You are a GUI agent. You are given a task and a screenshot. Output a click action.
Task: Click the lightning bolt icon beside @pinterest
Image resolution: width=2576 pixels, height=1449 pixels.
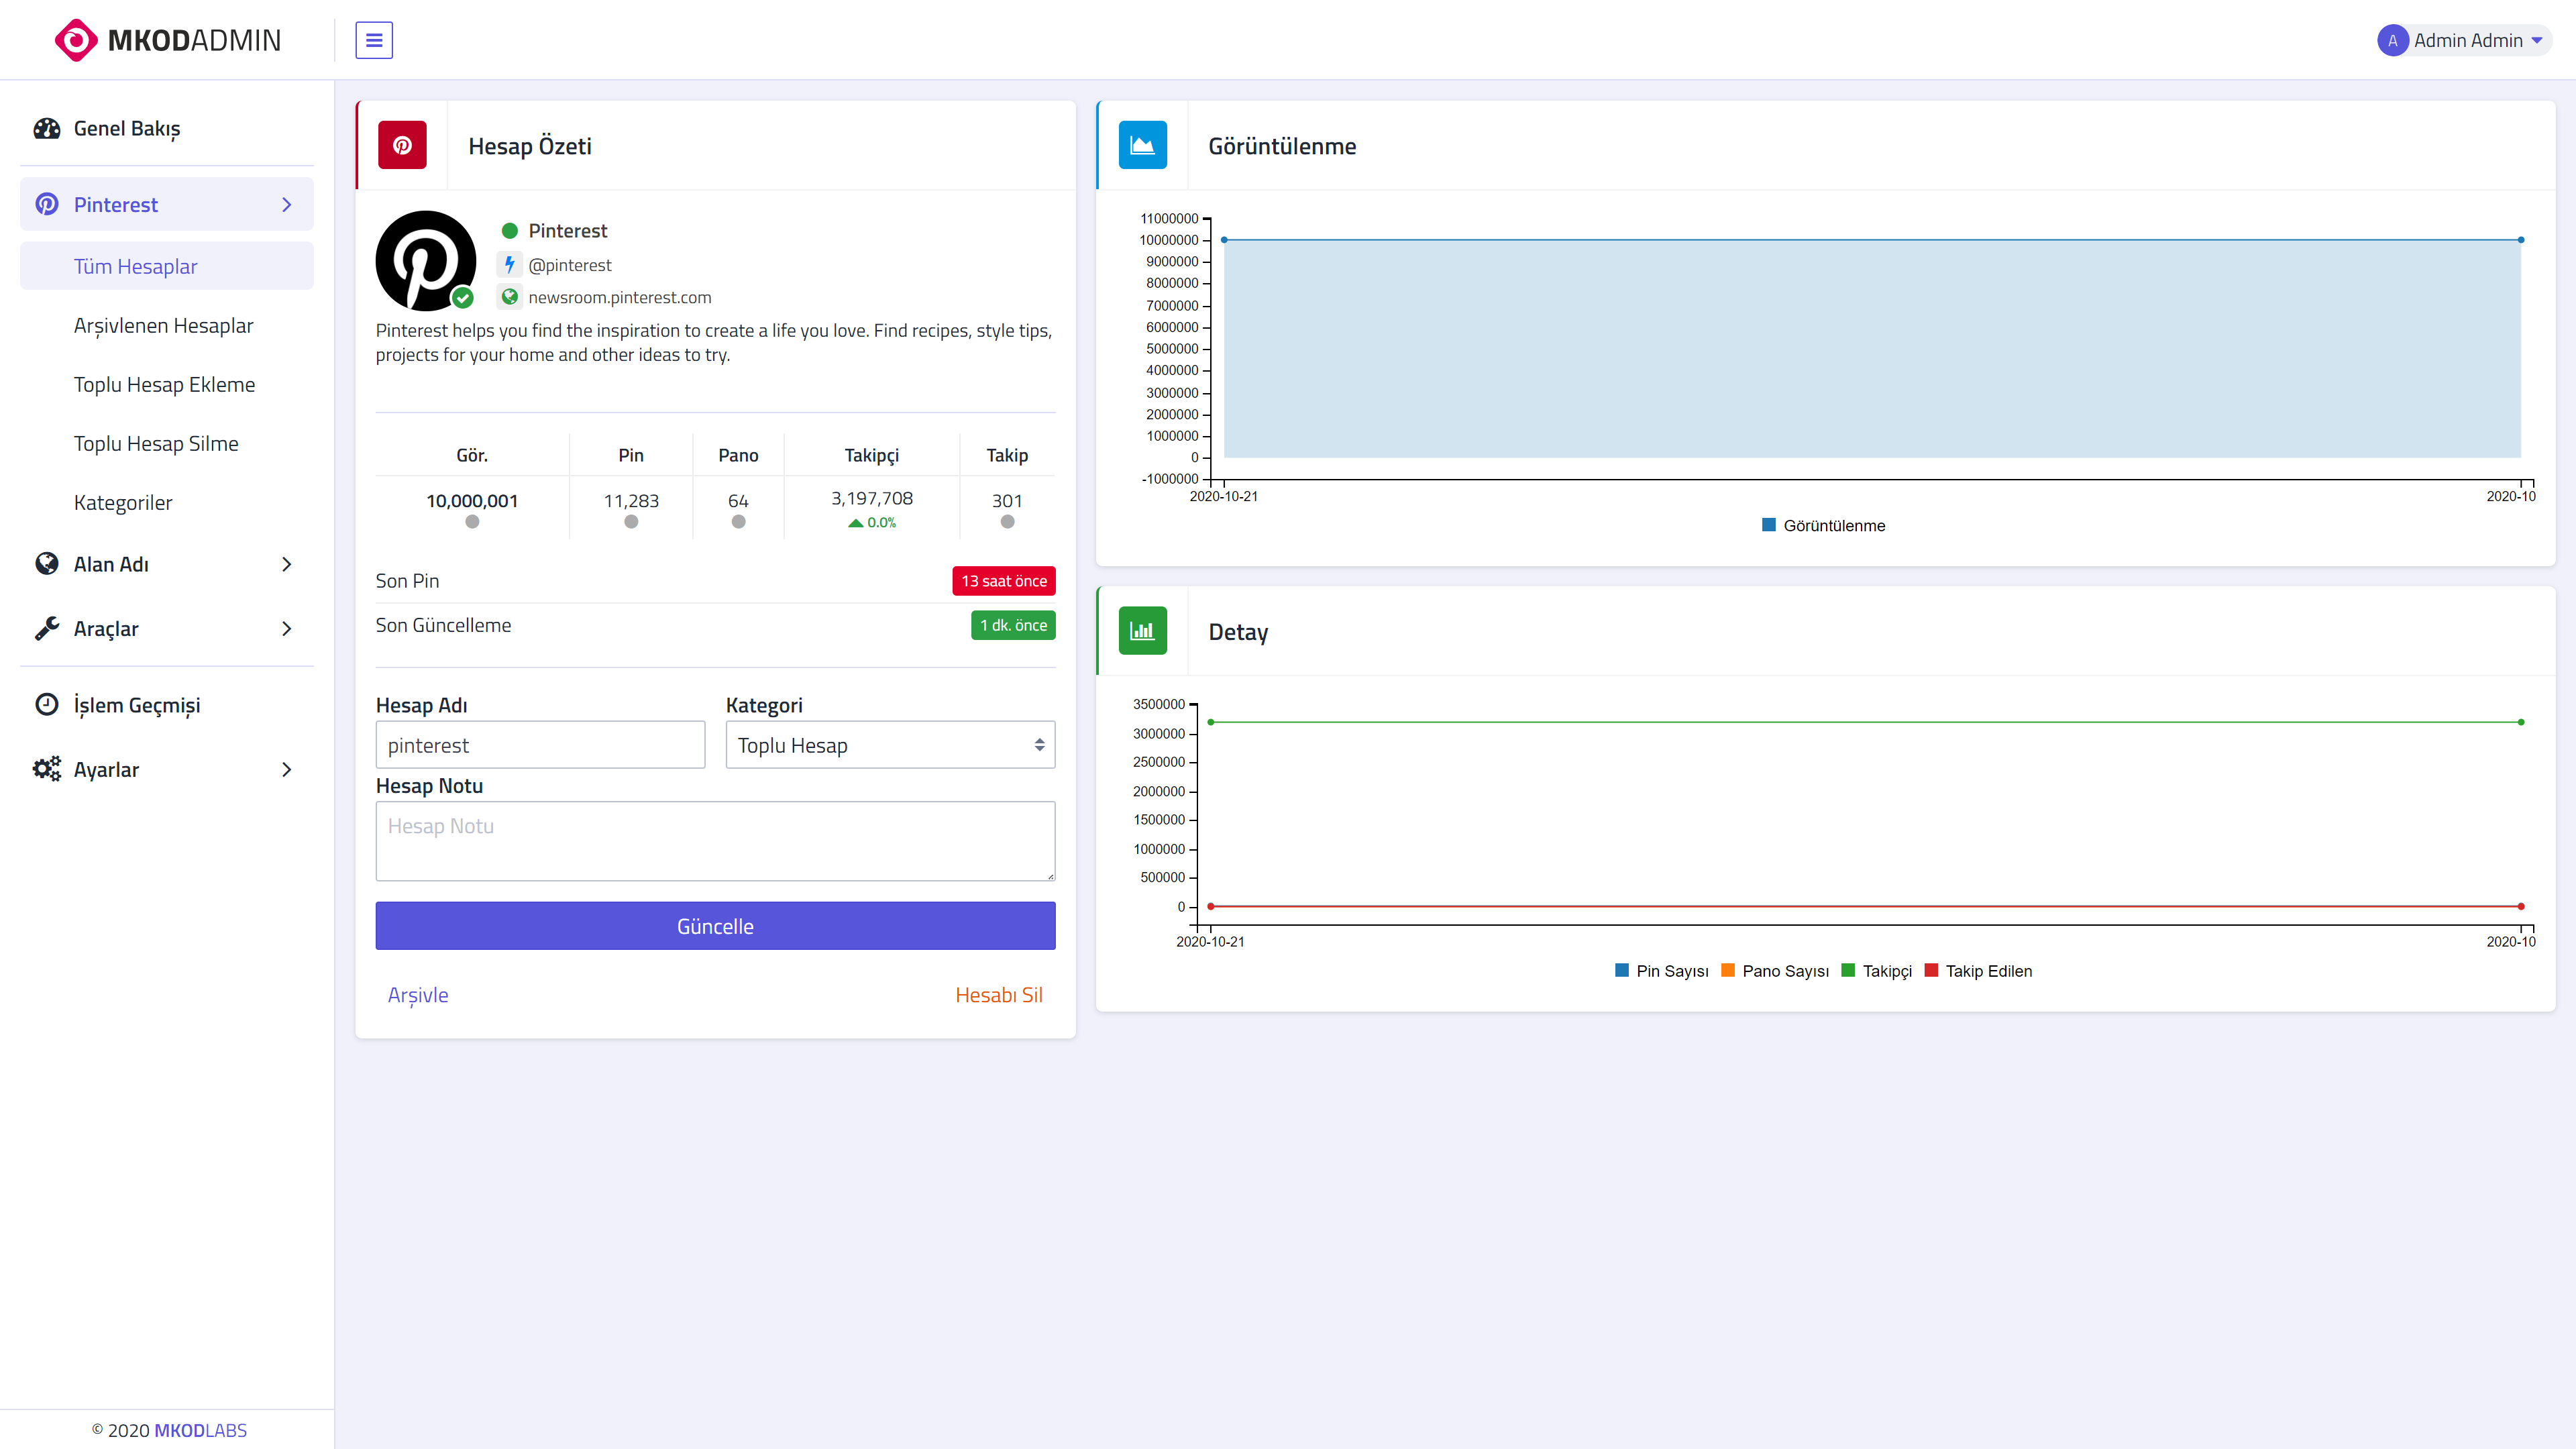(509, 265)
